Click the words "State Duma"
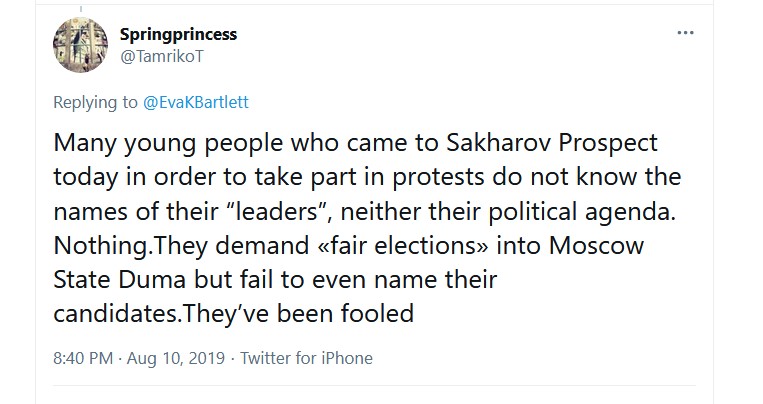Viewport: 763px width, 404px height. 119,277
